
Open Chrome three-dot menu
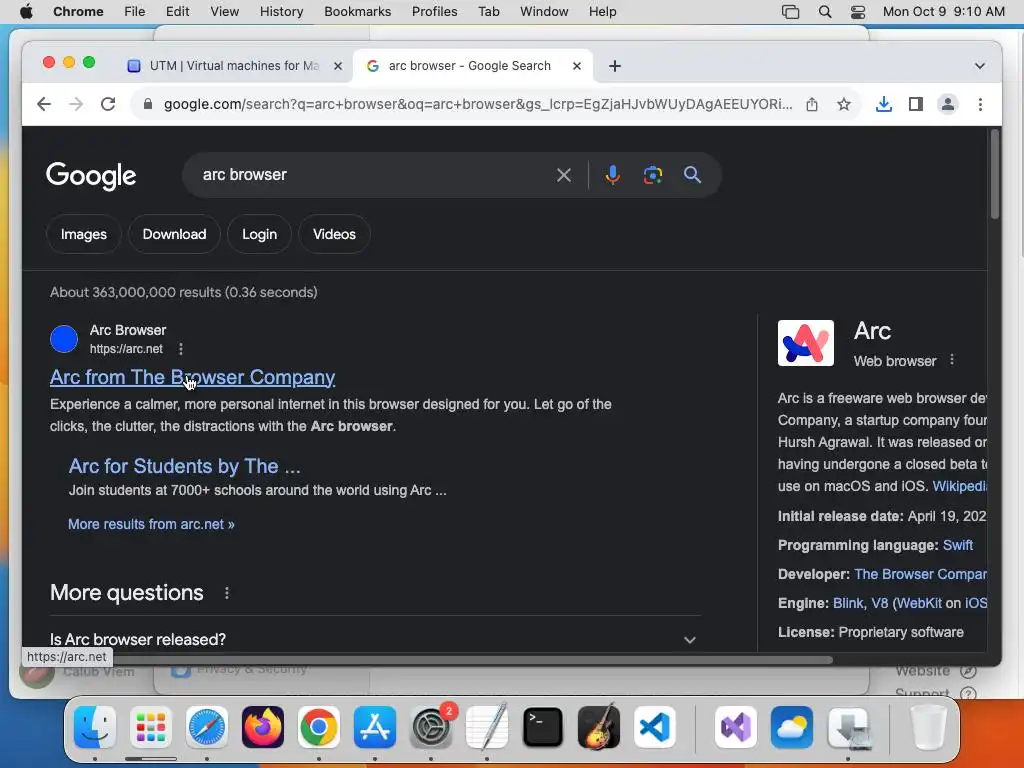click(x=980, y=104)
